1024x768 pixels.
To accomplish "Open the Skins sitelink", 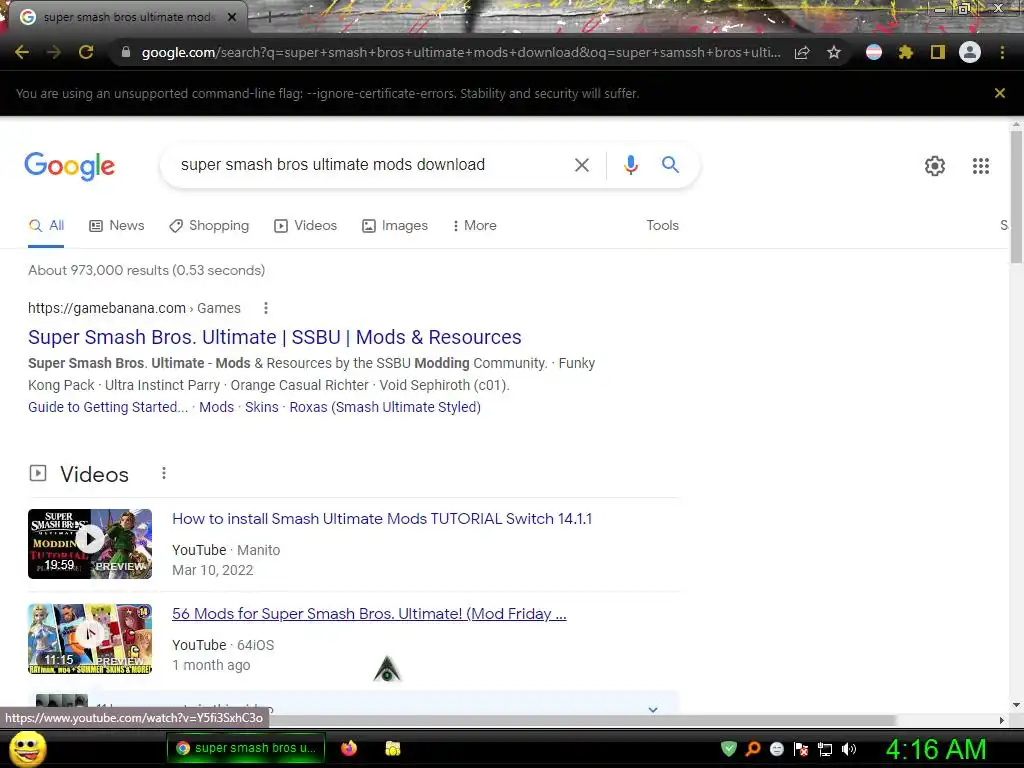I will [261, 407].
